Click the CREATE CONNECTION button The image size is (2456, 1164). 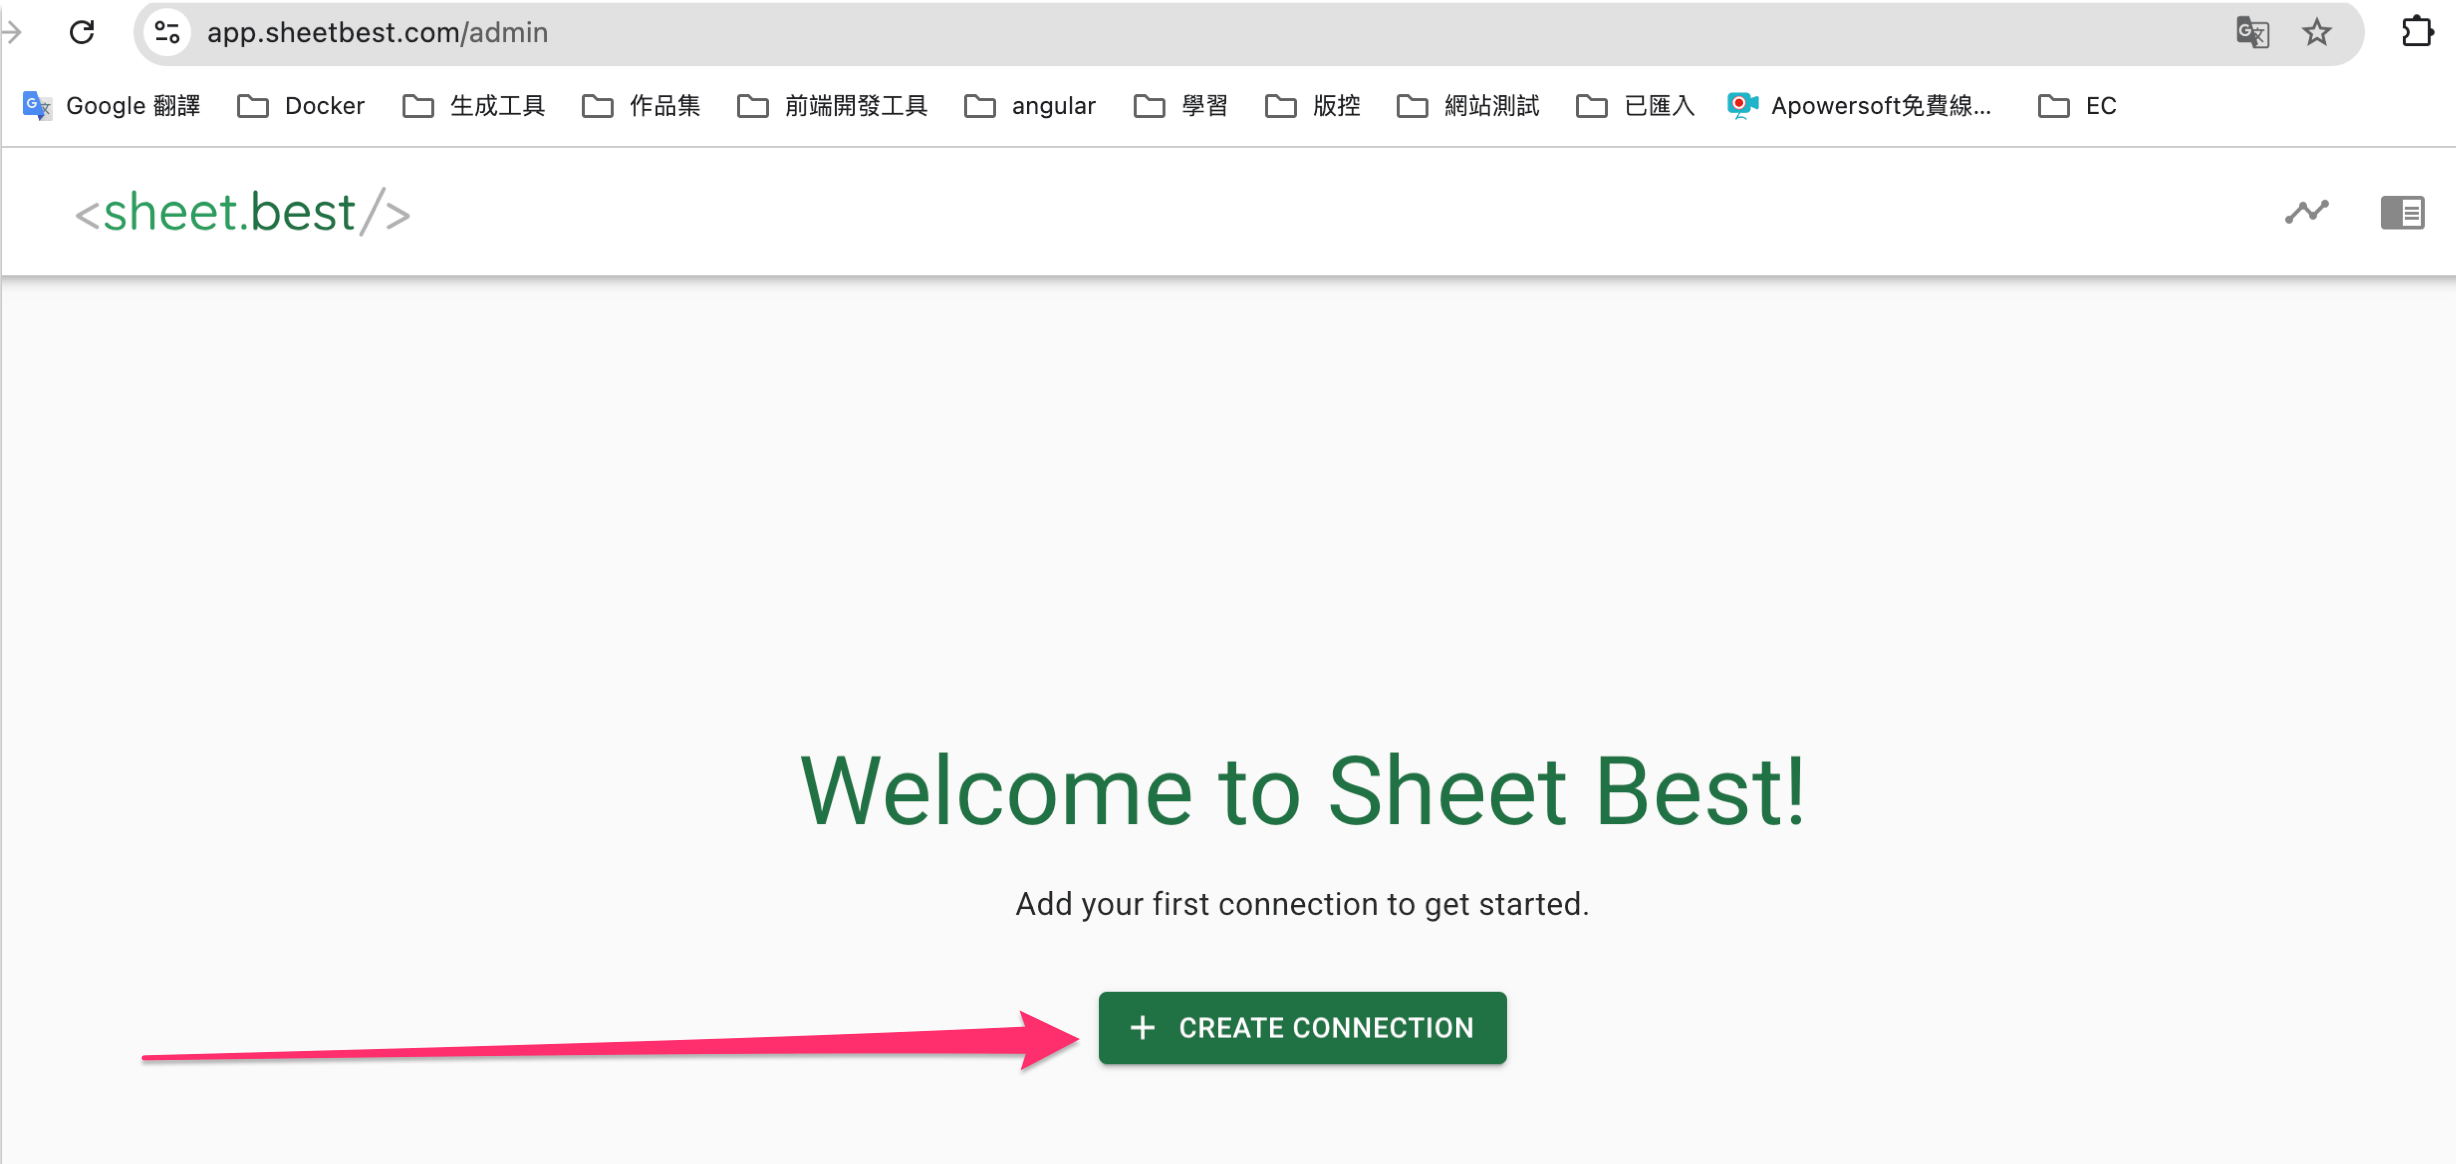pyautogui.click(x=1301, y=1027)
